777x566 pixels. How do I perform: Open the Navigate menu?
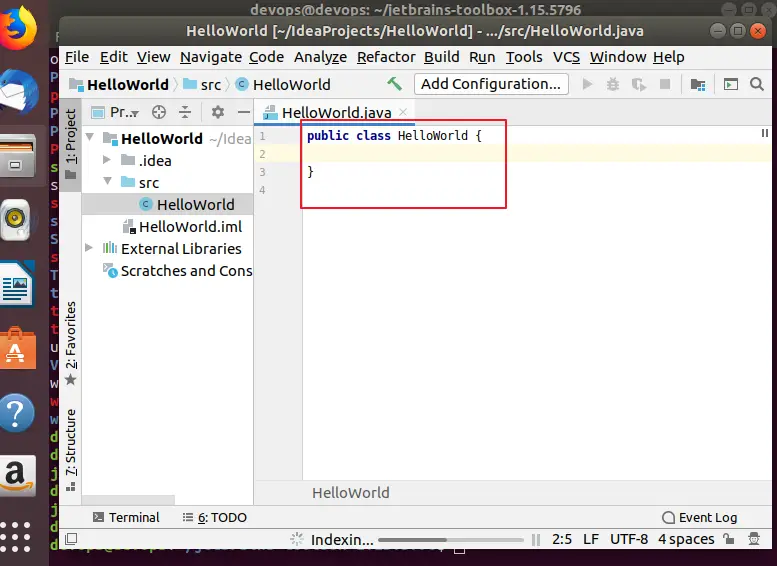click(x=211, y=57)
